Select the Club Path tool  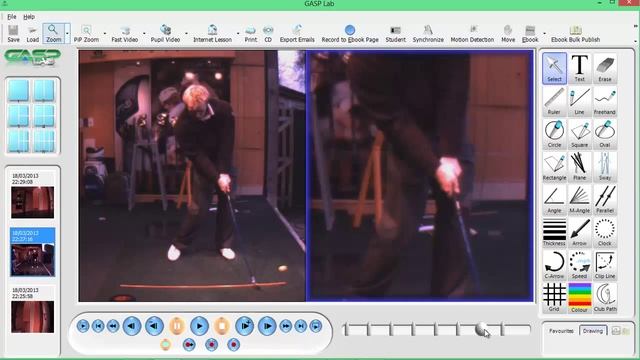coord(605,298)
